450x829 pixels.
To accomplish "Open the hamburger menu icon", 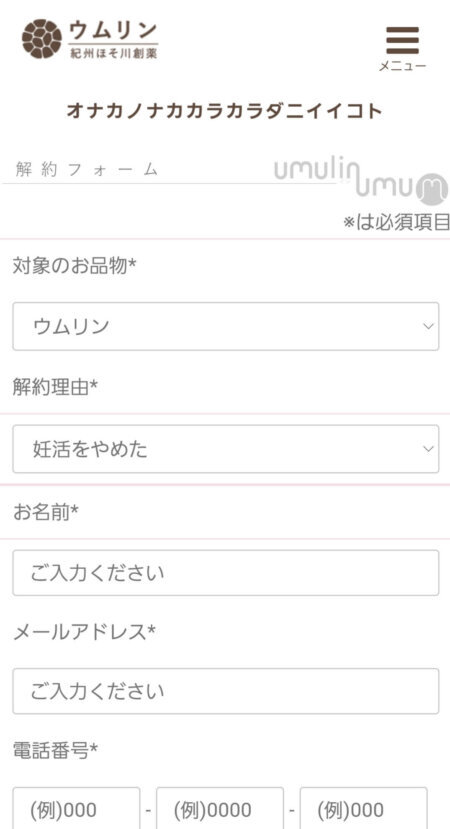I will pos(402,41).
